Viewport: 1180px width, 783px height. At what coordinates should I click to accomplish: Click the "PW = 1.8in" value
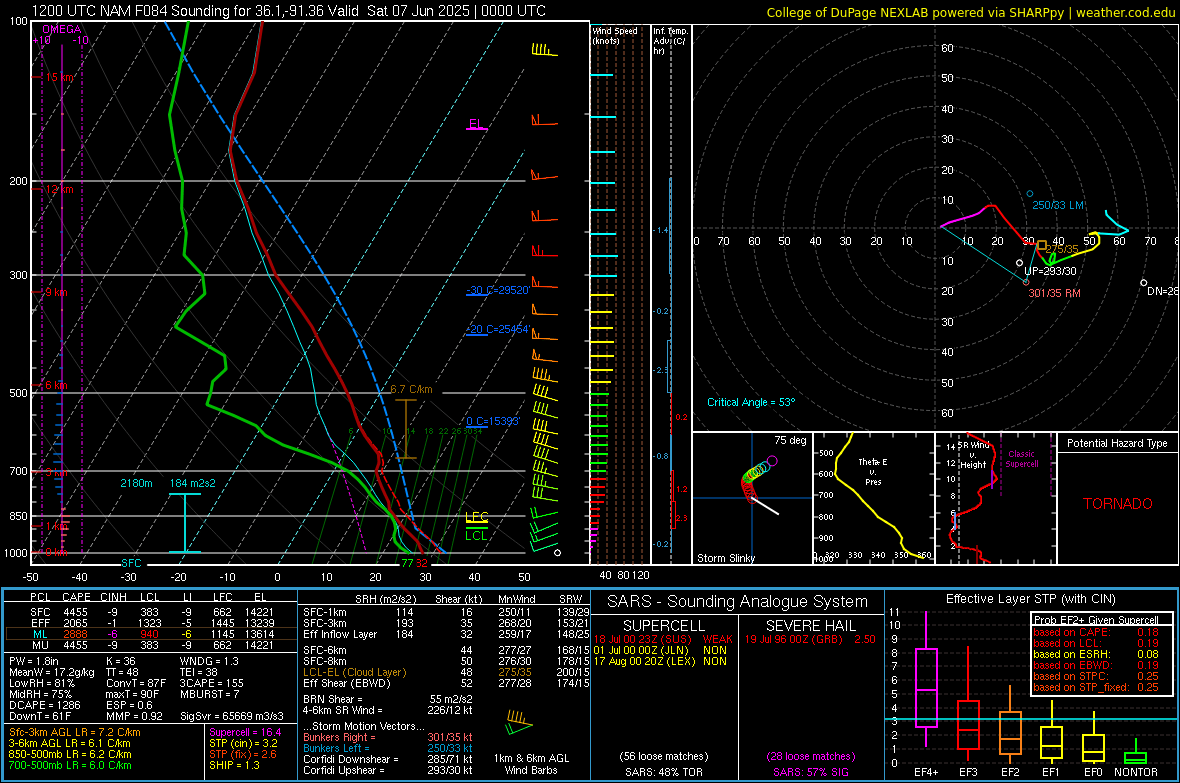click(34, 661)
